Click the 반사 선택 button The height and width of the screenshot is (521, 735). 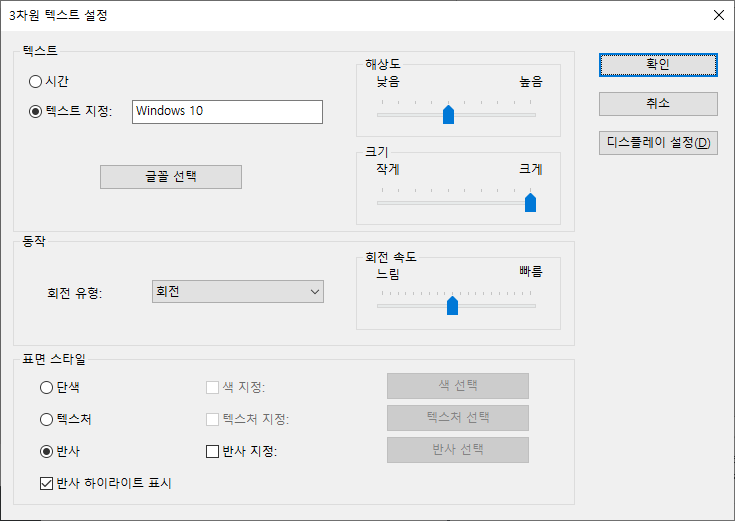click(458, 450)
